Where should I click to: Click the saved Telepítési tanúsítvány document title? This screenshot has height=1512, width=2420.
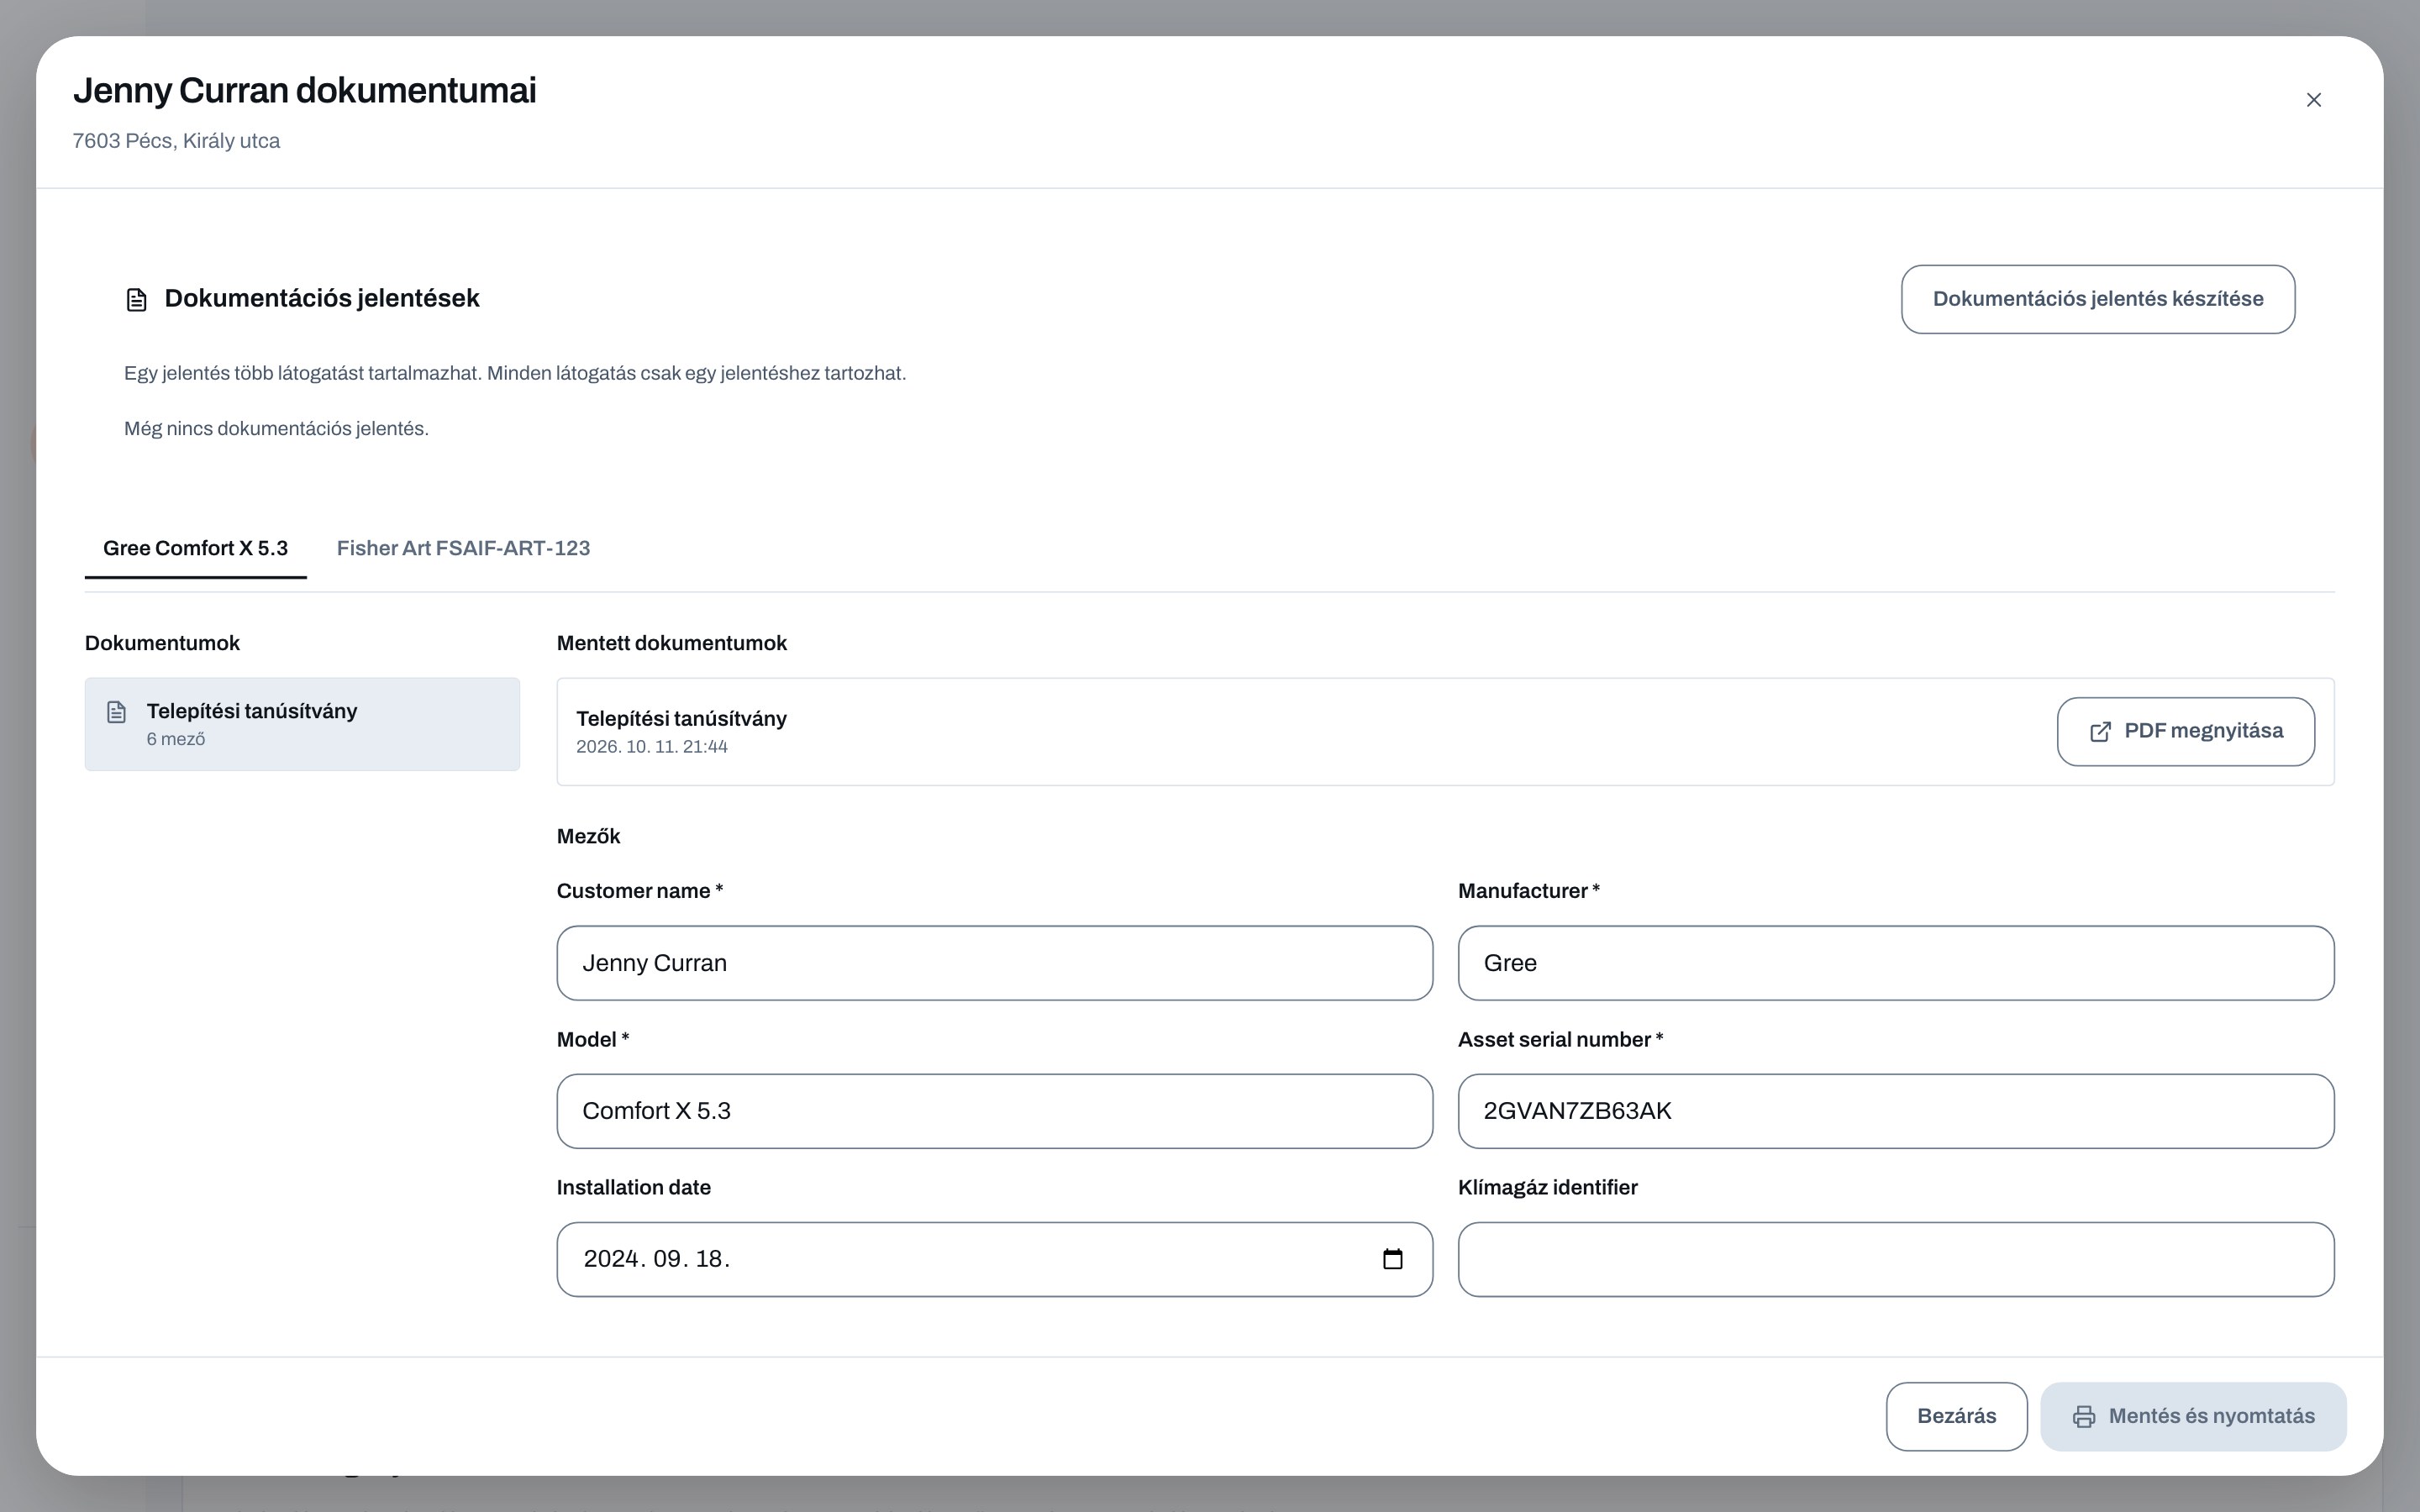tap(681, 719)
